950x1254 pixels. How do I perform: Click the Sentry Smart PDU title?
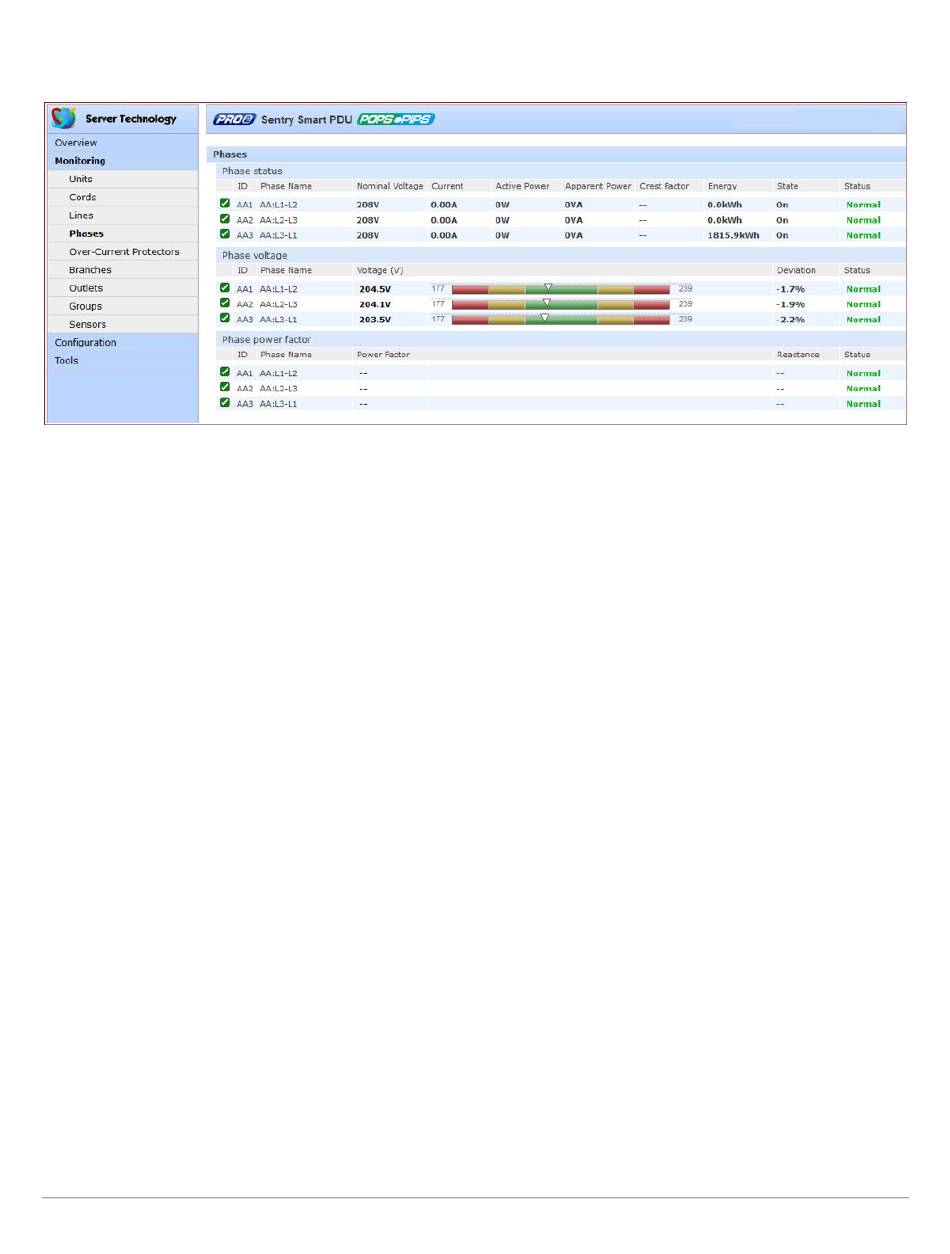(305, 120)
